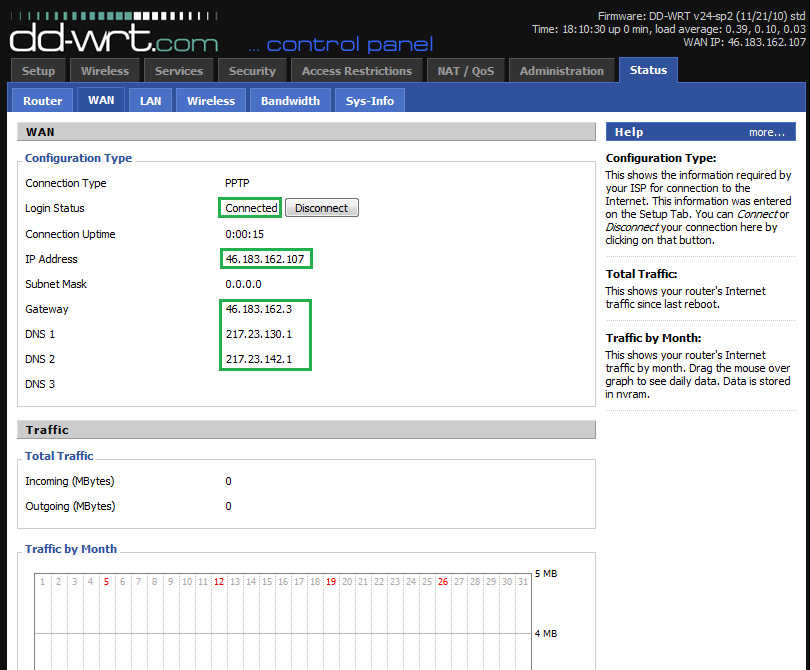Click the Help panel title

pos(629,132)
